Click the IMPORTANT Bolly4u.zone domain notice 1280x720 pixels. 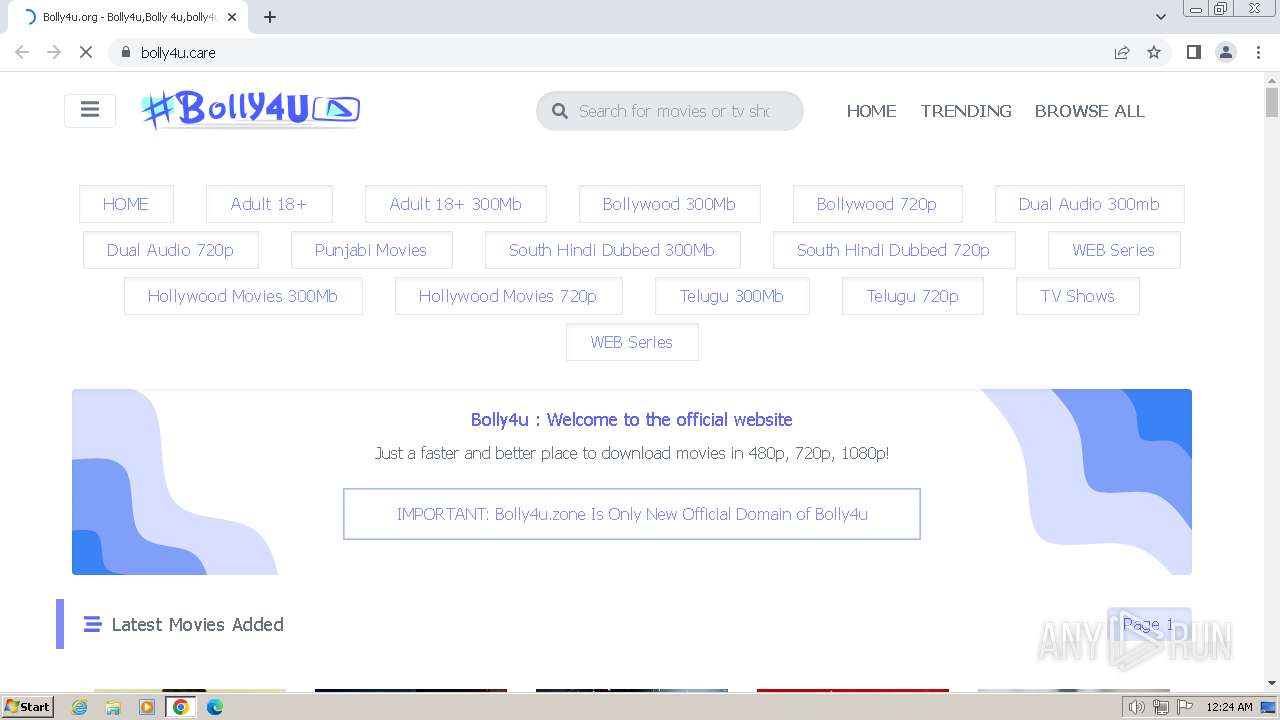click(x=632, y=514)
